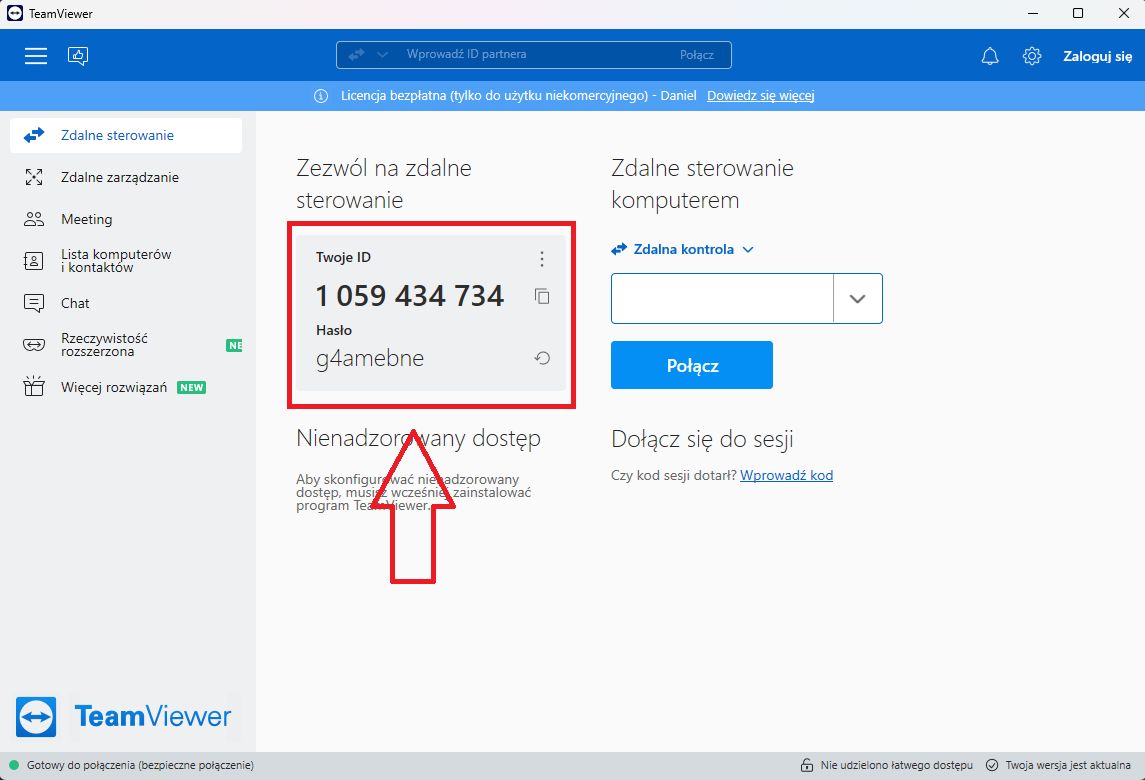Open the partner ID history dropdown arrow
1145x780 pixels.
857,298
